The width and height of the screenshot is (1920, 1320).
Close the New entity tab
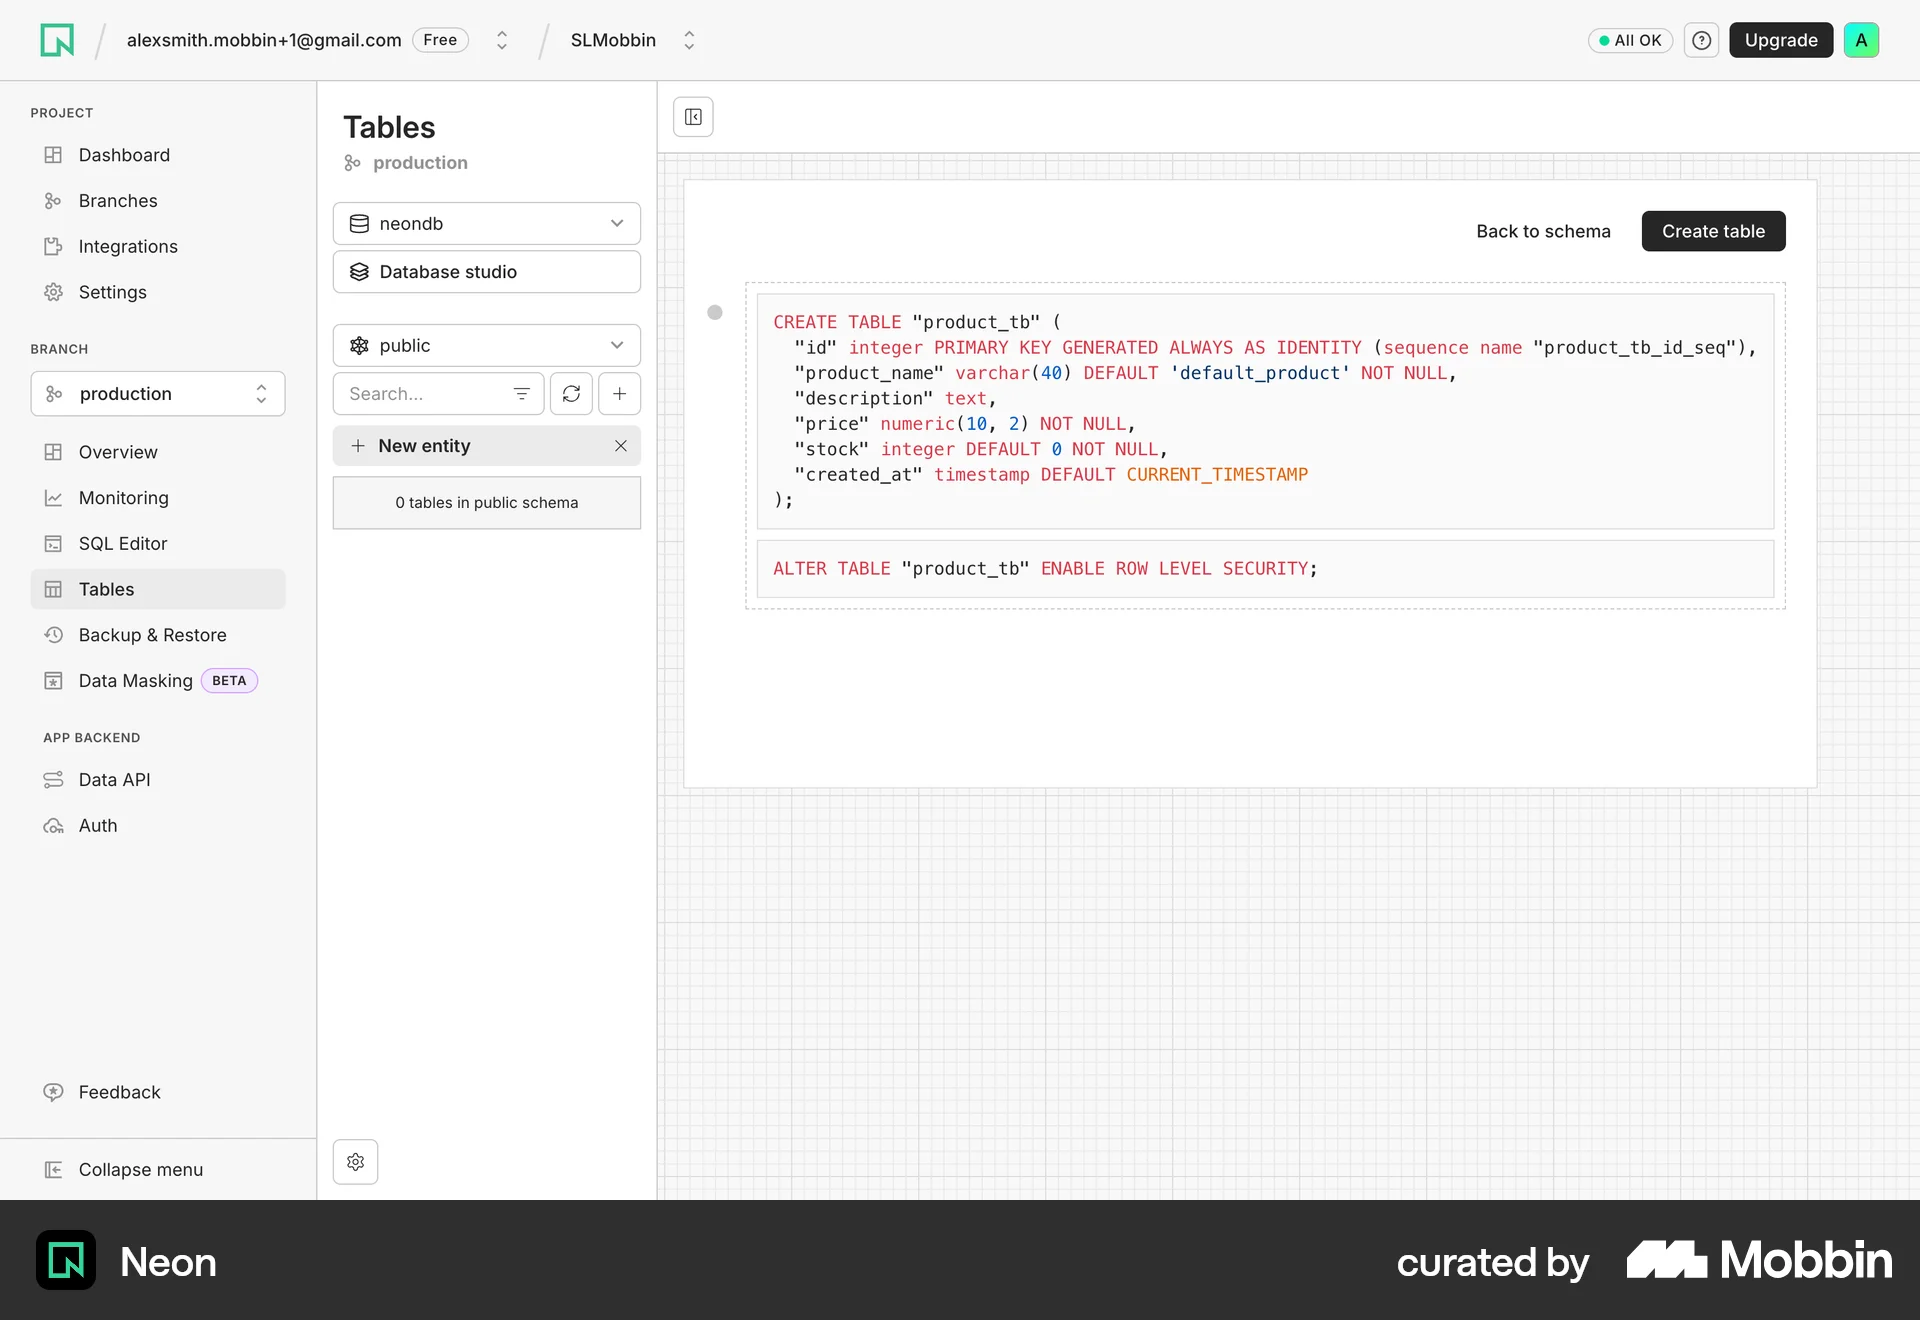coord(621,446)
